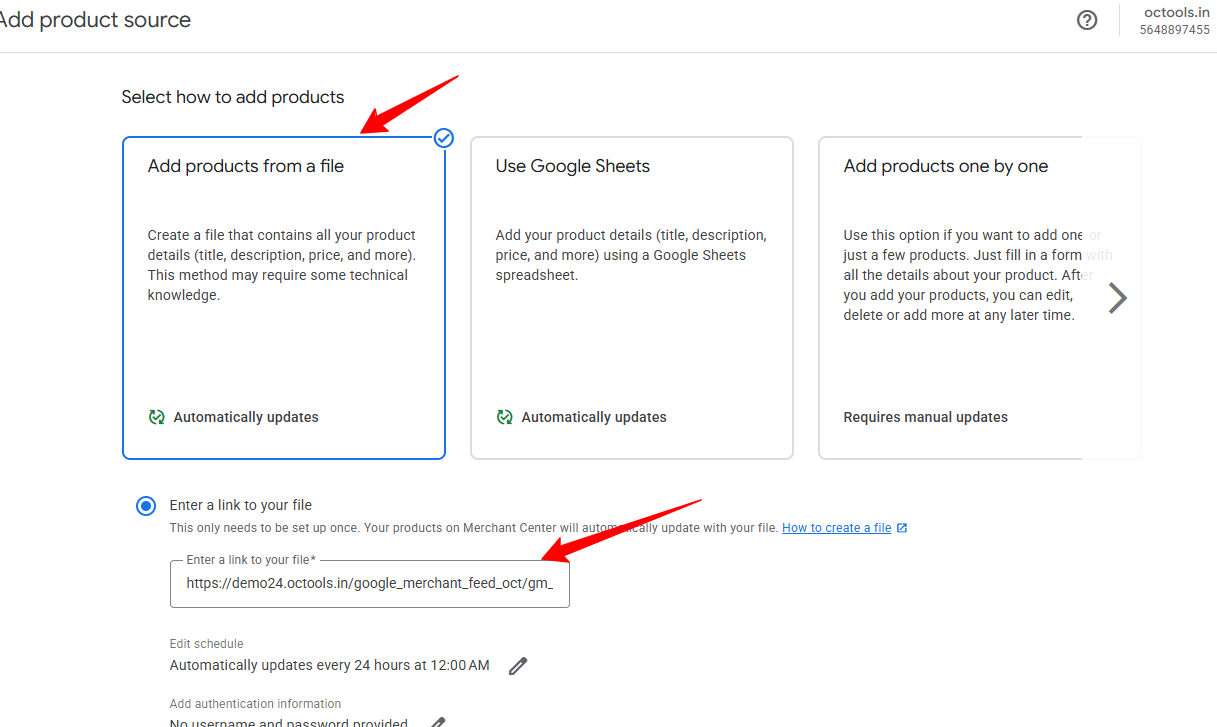The width and height of the screenshot is (1217, 727).
Task: Click the sync icon in the Google Sheets card
Action: [x=504, y=417]
